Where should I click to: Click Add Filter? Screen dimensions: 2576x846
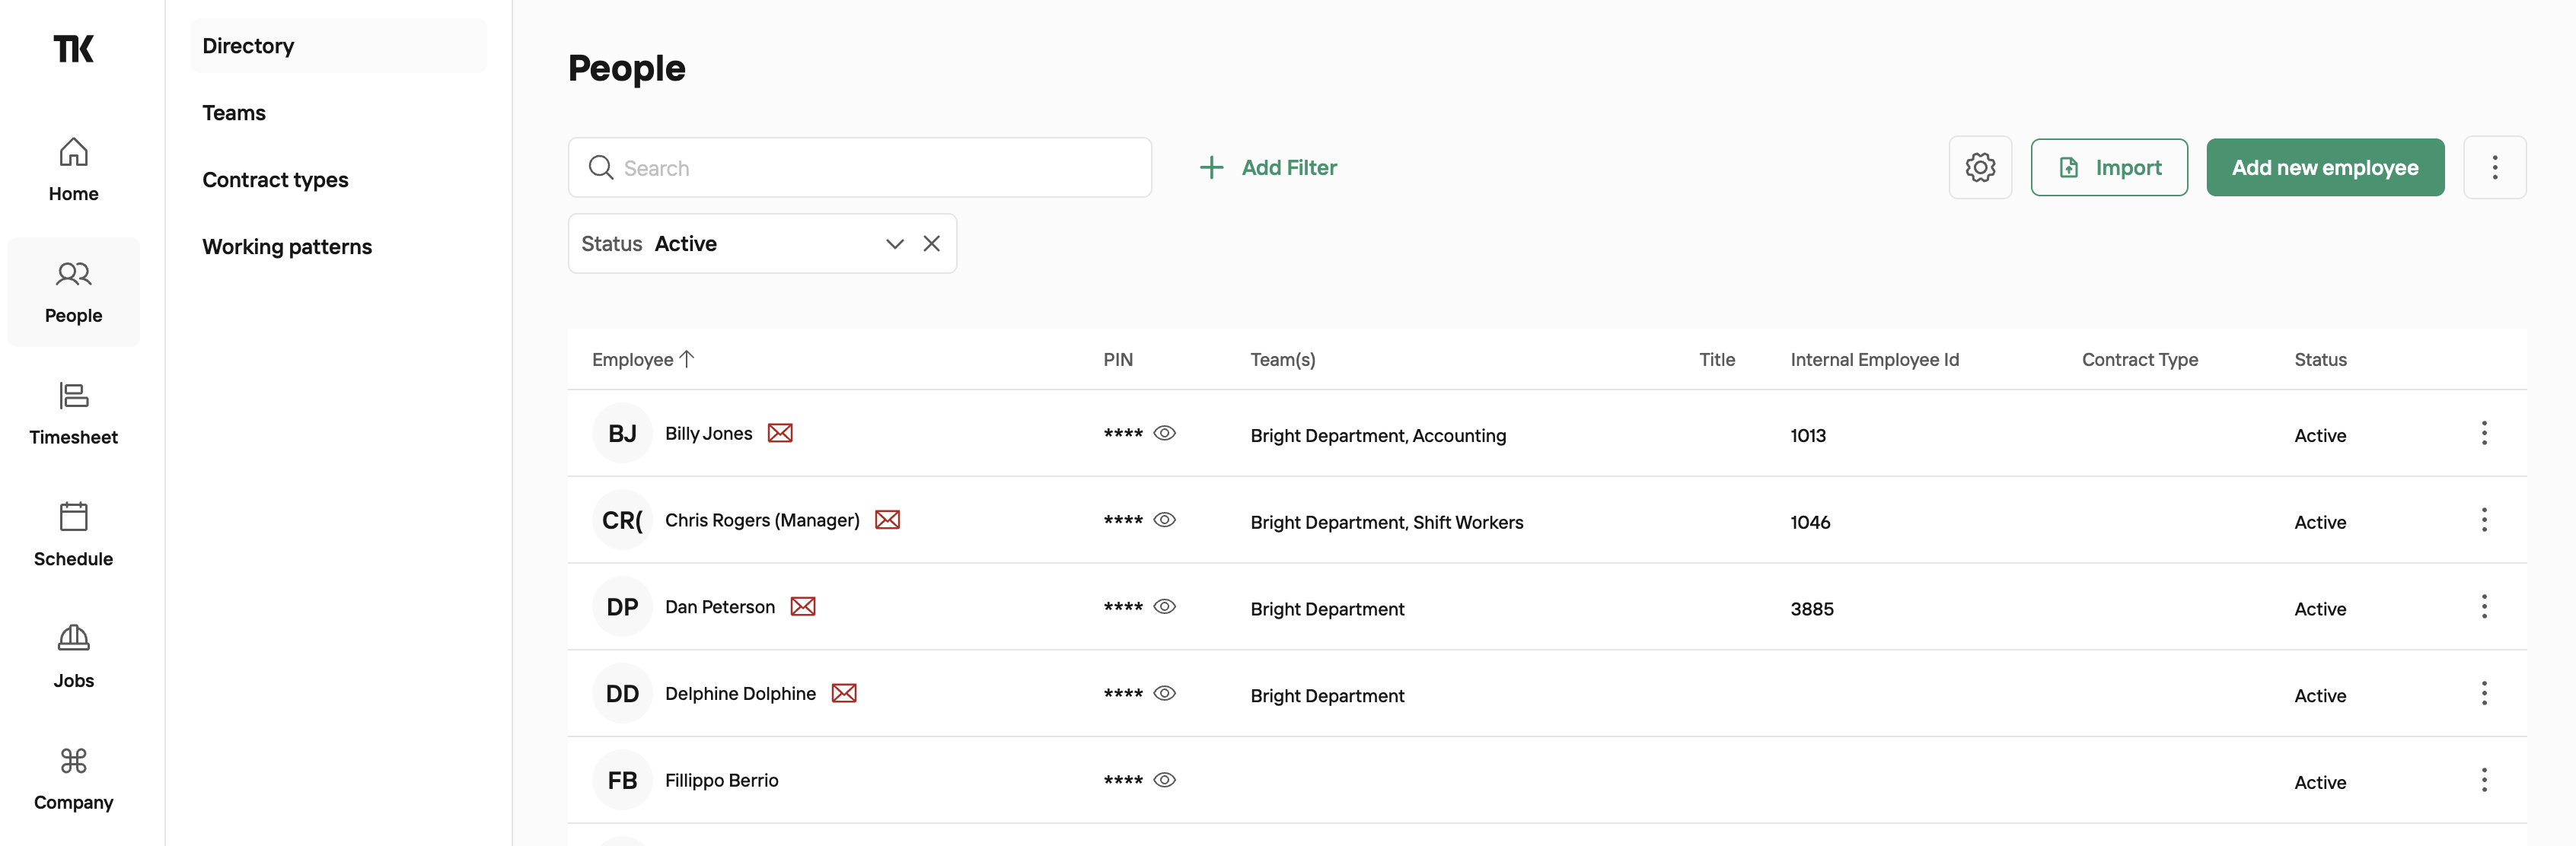click(x=1268, y=167)
